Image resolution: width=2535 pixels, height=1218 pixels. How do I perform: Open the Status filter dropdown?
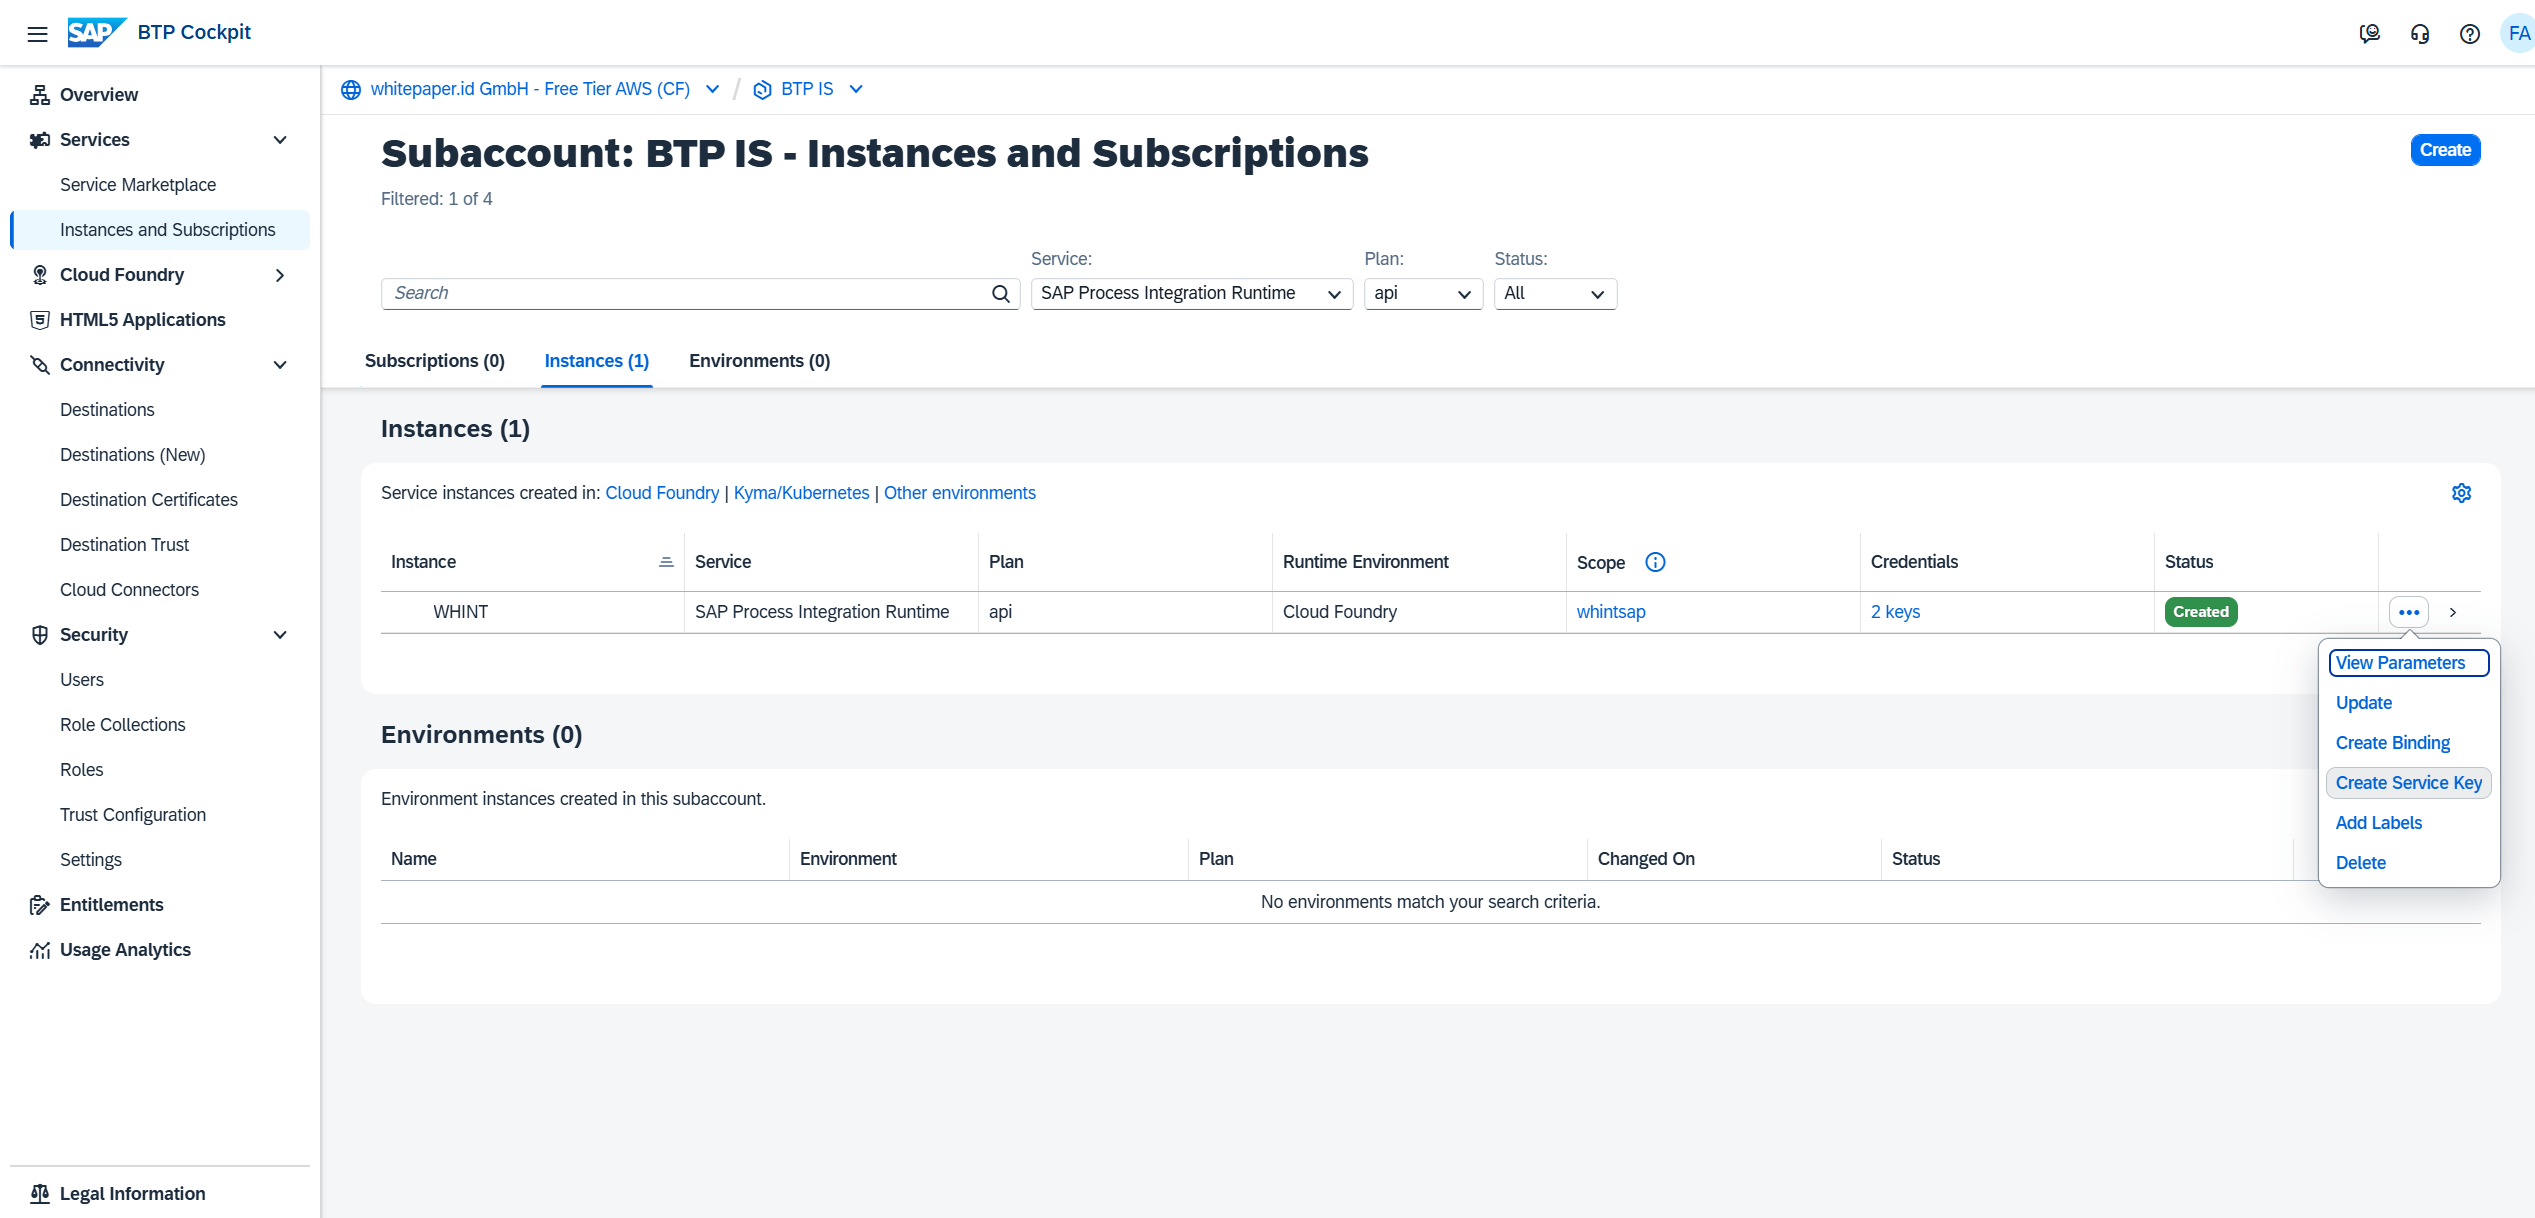(1554, 294)
